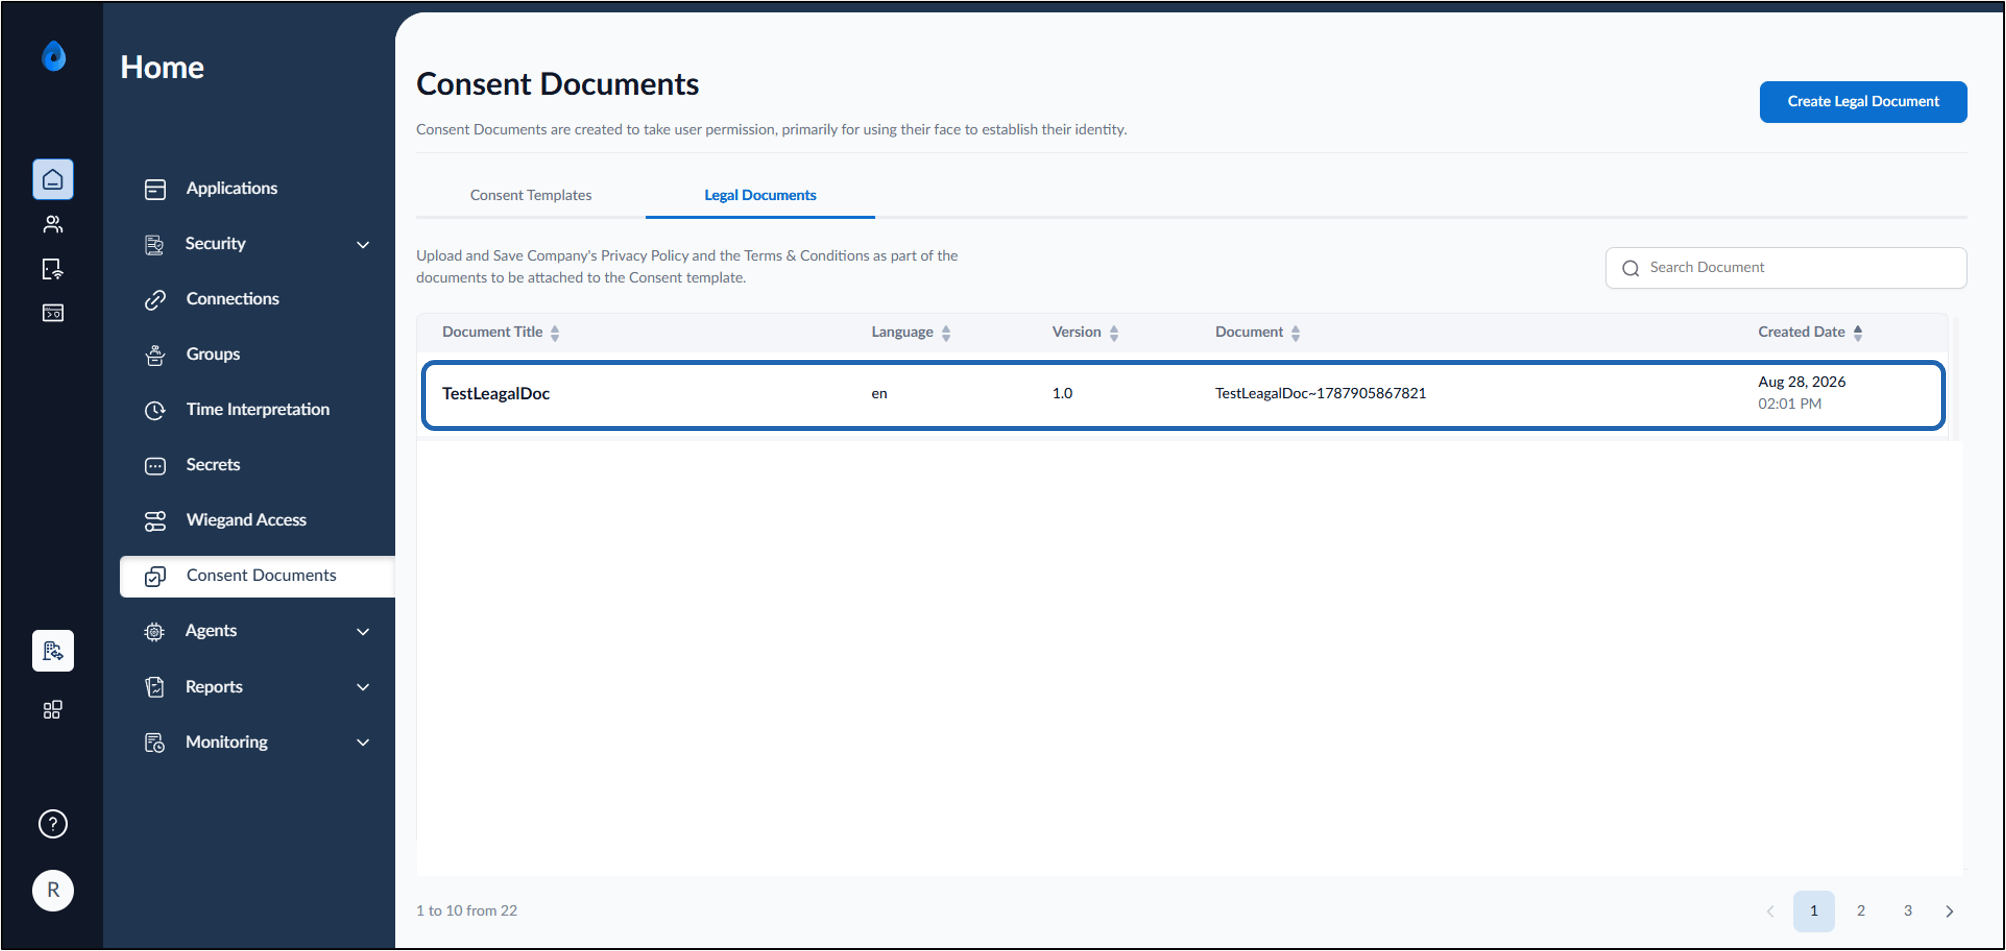The width and height of the screenshot is (2006, 951).
Task: Open the Wiegand Access sidebar item
Action: point(246,520)
